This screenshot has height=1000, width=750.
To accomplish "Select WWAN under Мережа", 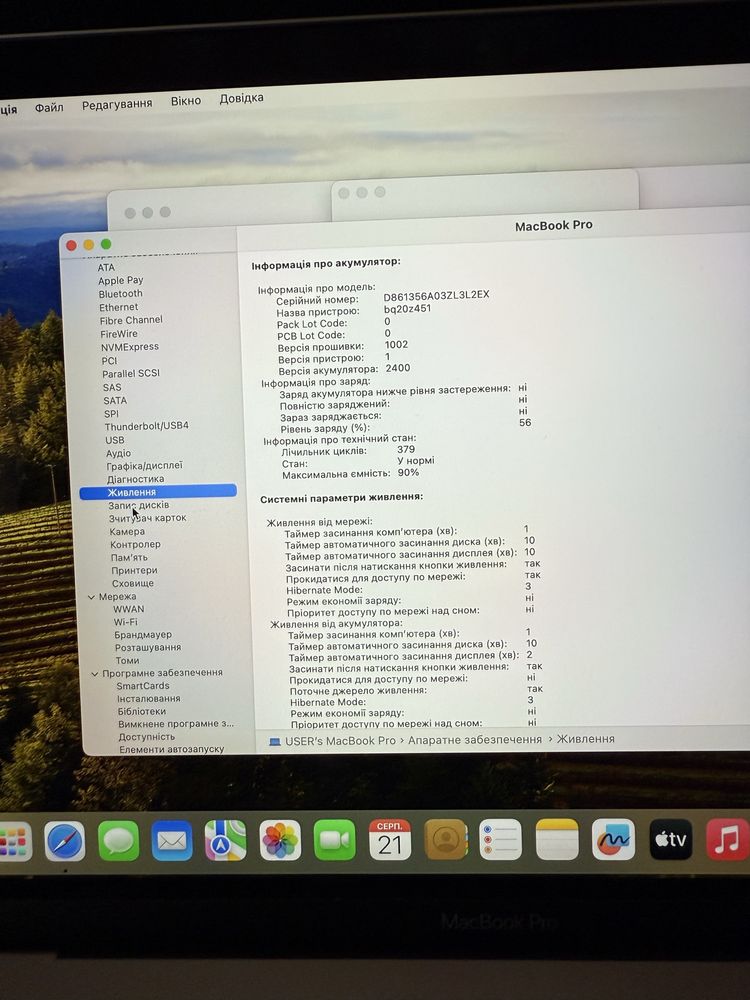I will pyautogui.click(x=129, y=609).
